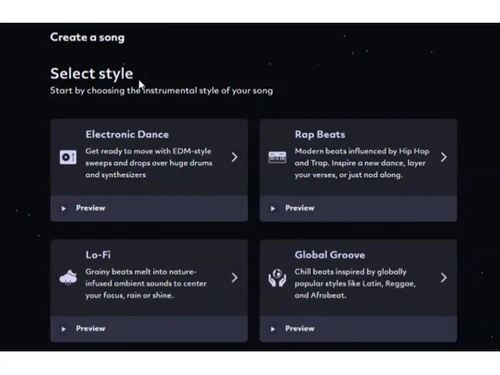The height and width of the screenshot is (375, 500).
Task: Play the Lo-Fi preview triangle
Action: (x=63, y=329)
